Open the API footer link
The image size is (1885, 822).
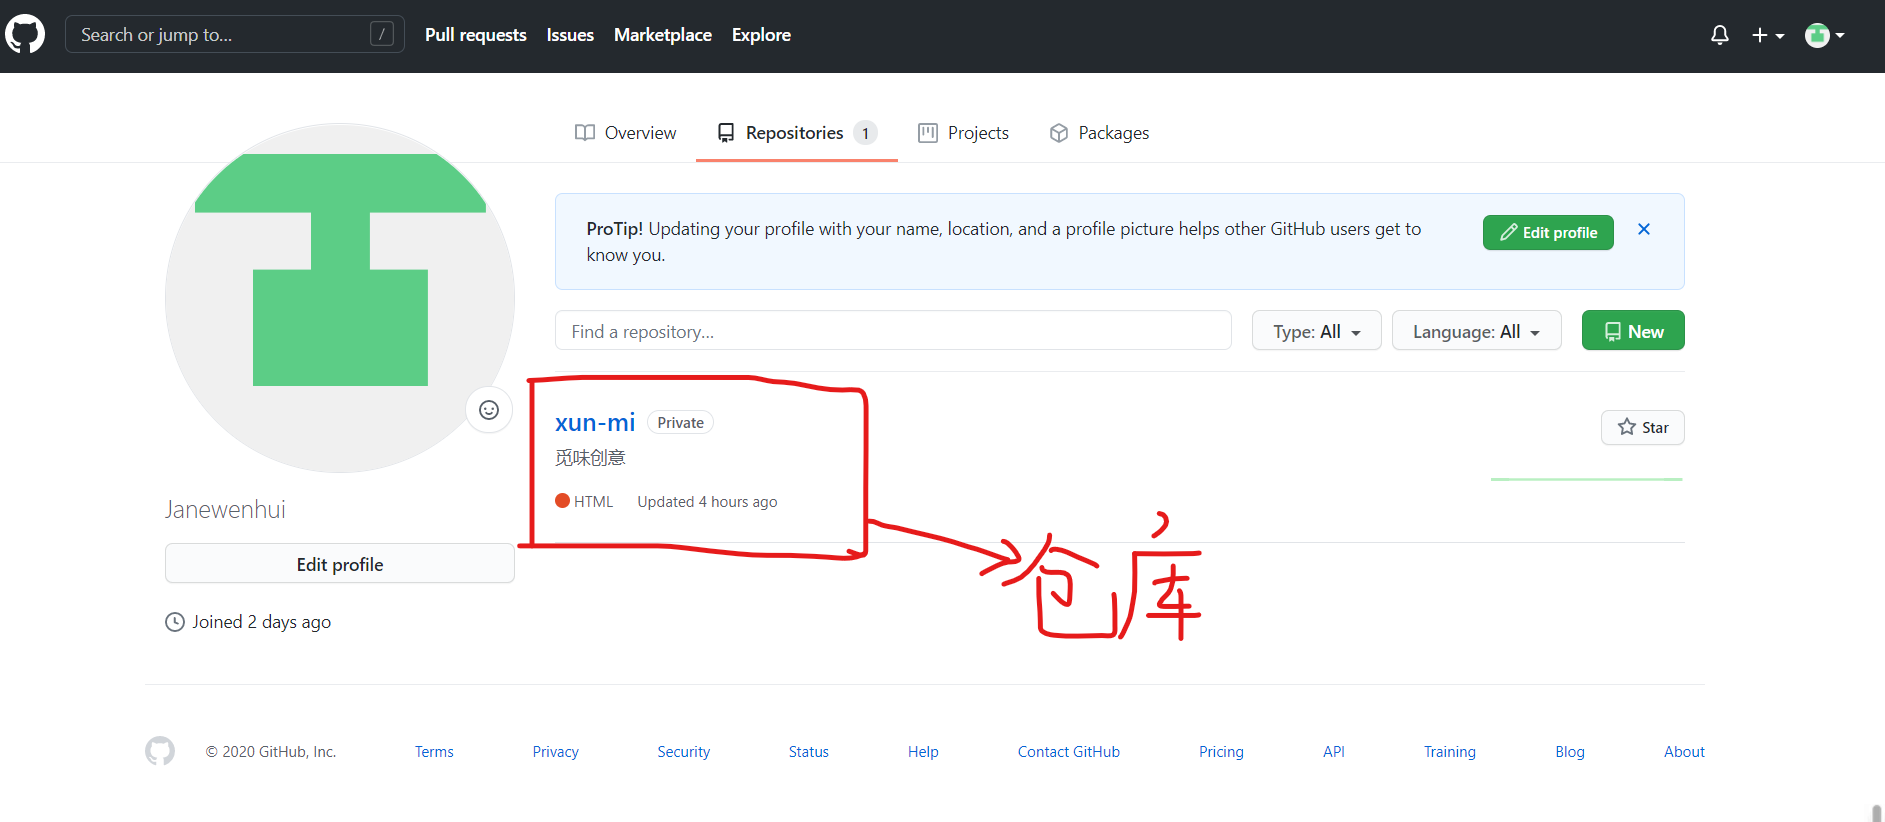[1334, 752]
